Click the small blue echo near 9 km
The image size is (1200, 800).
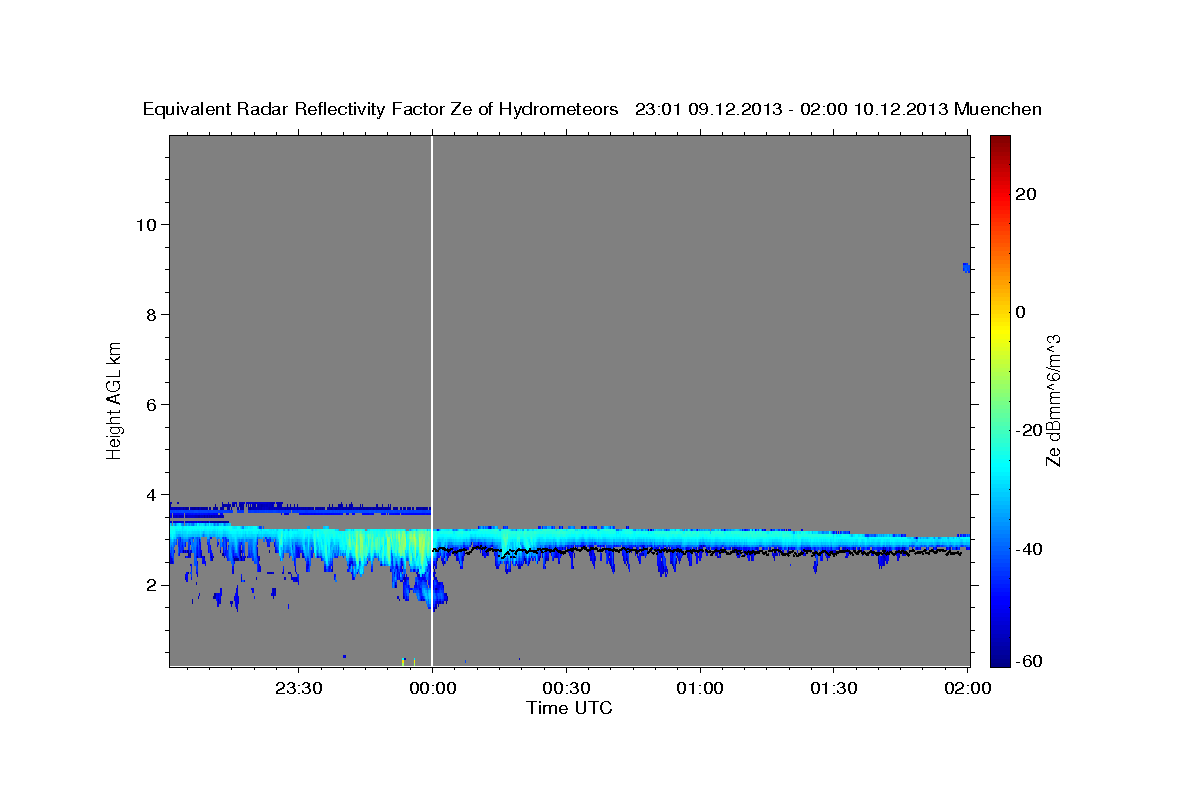click(x=967, y=267)
